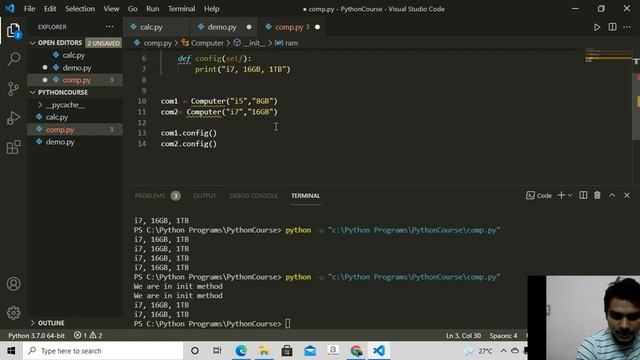Open the Extensions view

click(x=13, y=147)
